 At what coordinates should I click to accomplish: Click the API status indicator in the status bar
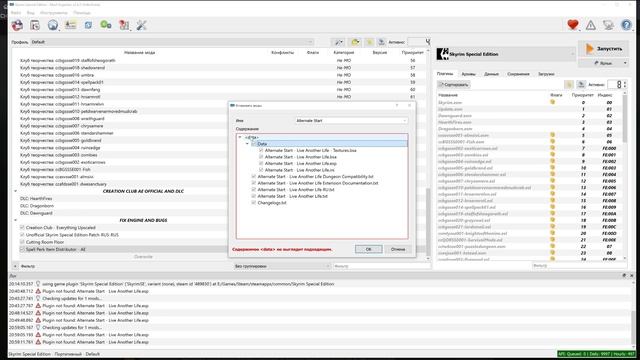coord(596,354)
